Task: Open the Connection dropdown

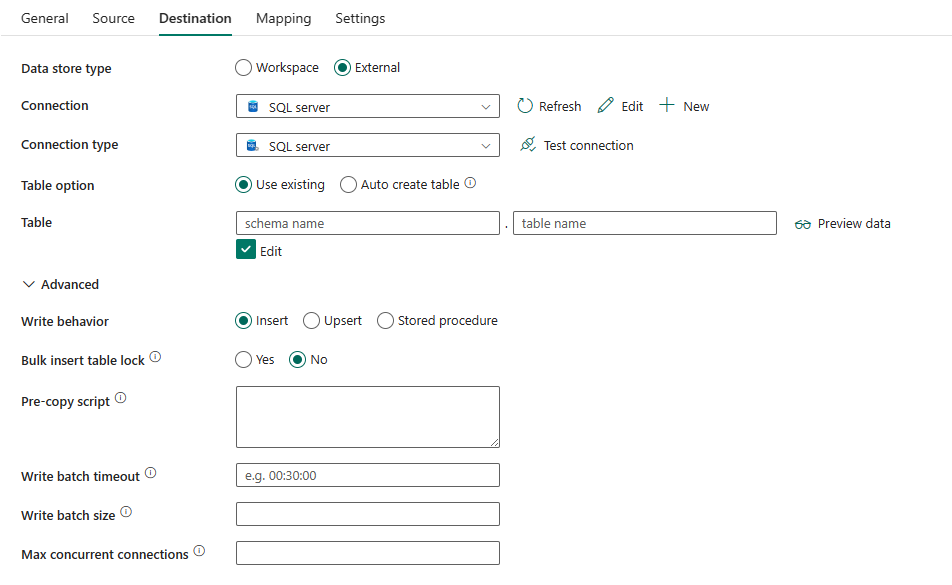Action: 488,106
